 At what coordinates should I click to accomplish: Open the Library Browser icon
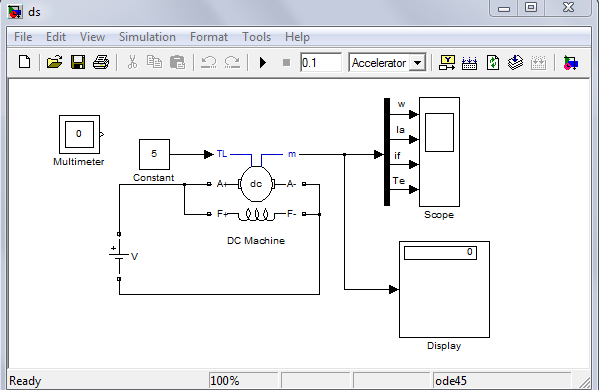(571, 63)
